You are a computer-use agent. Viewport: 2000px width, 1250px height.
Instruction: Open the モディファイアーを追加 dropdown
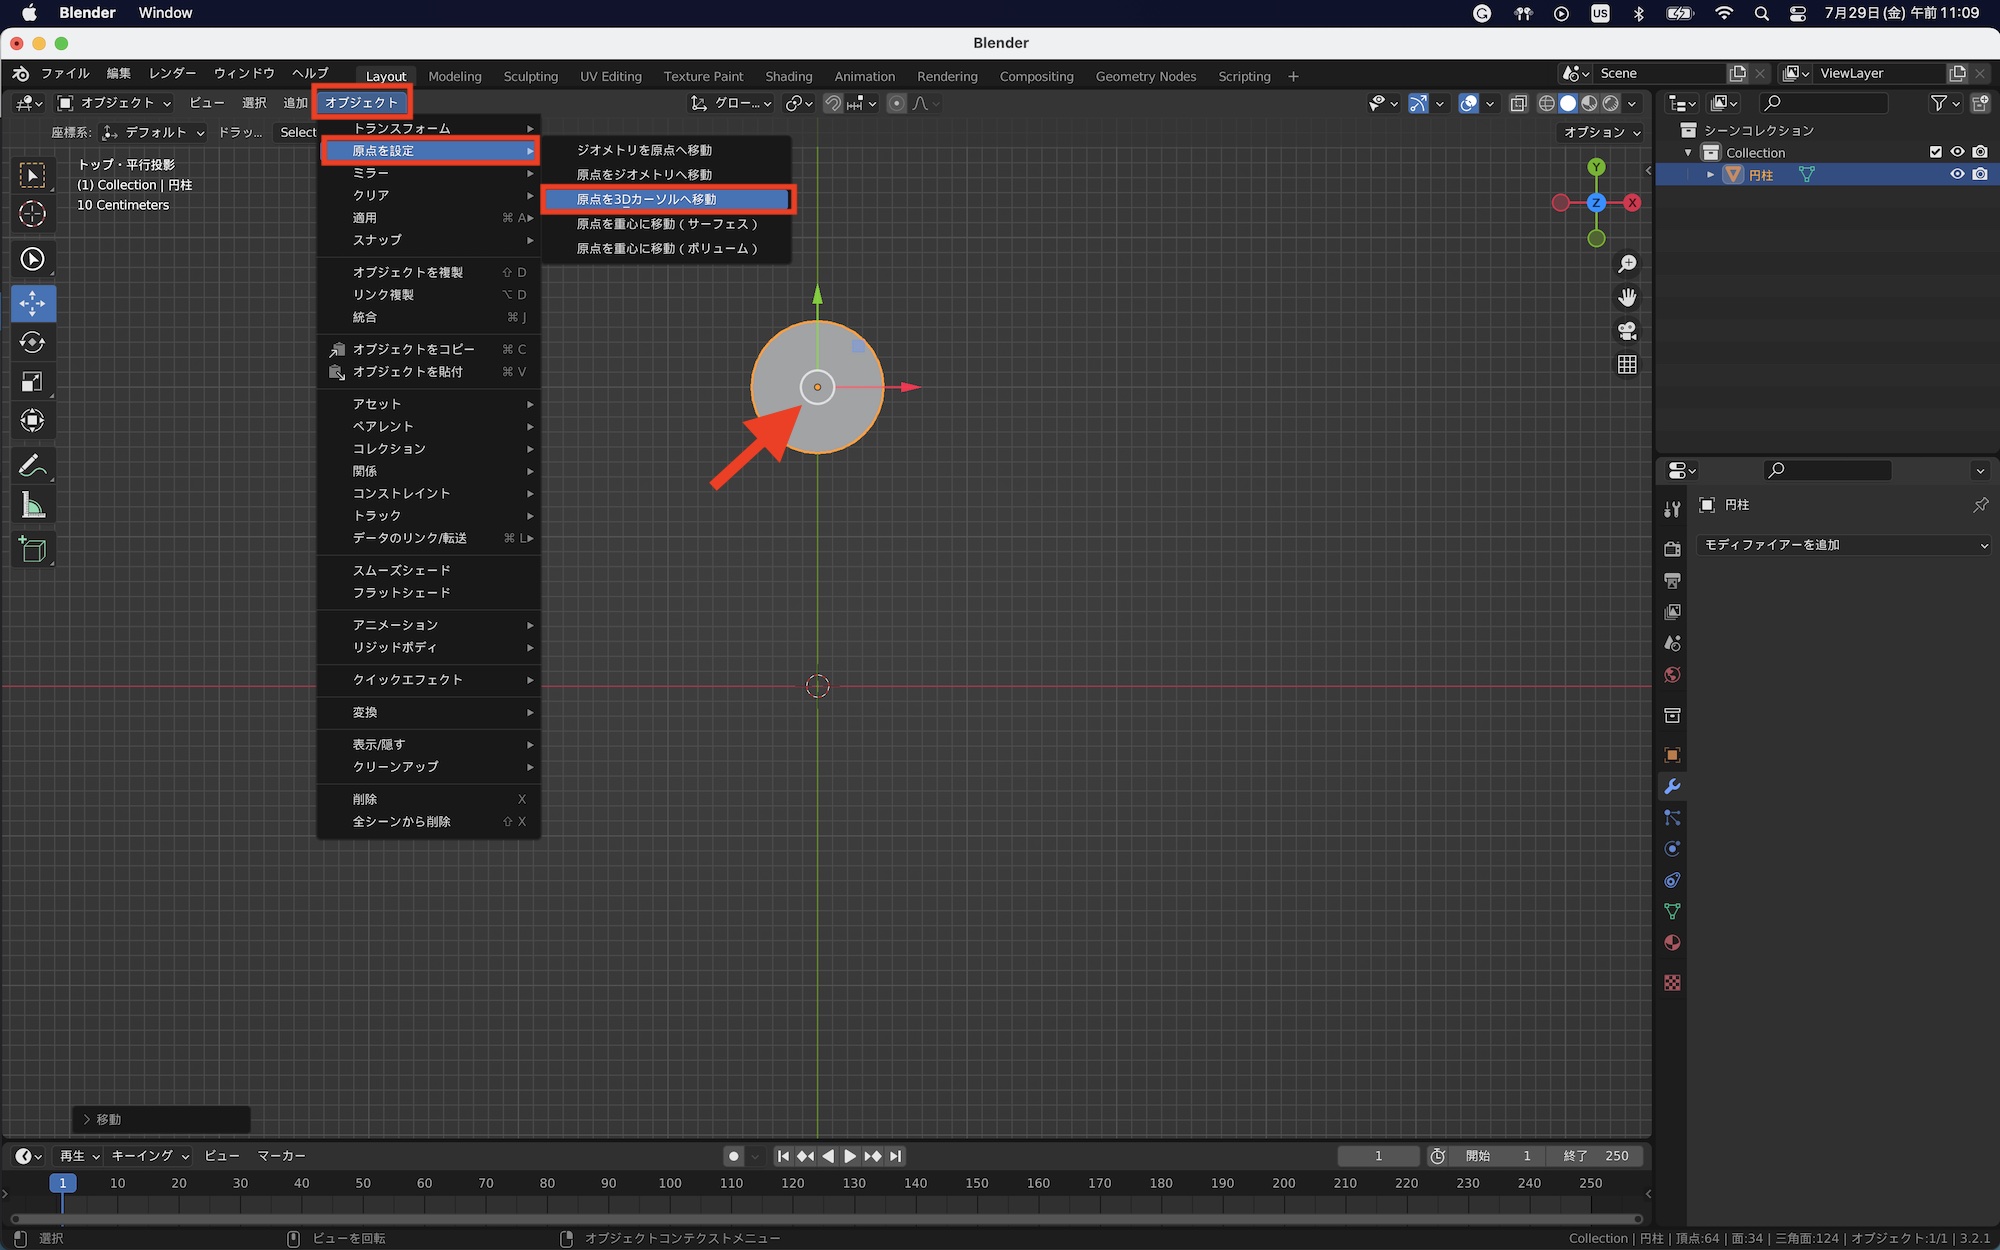1843,545
